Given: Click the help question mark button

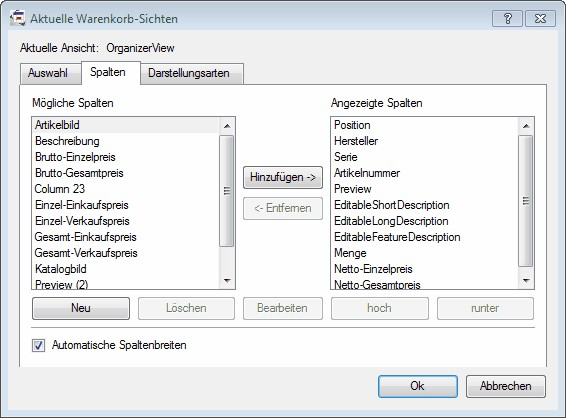Looking at the screenshot, I should (507, 18).
